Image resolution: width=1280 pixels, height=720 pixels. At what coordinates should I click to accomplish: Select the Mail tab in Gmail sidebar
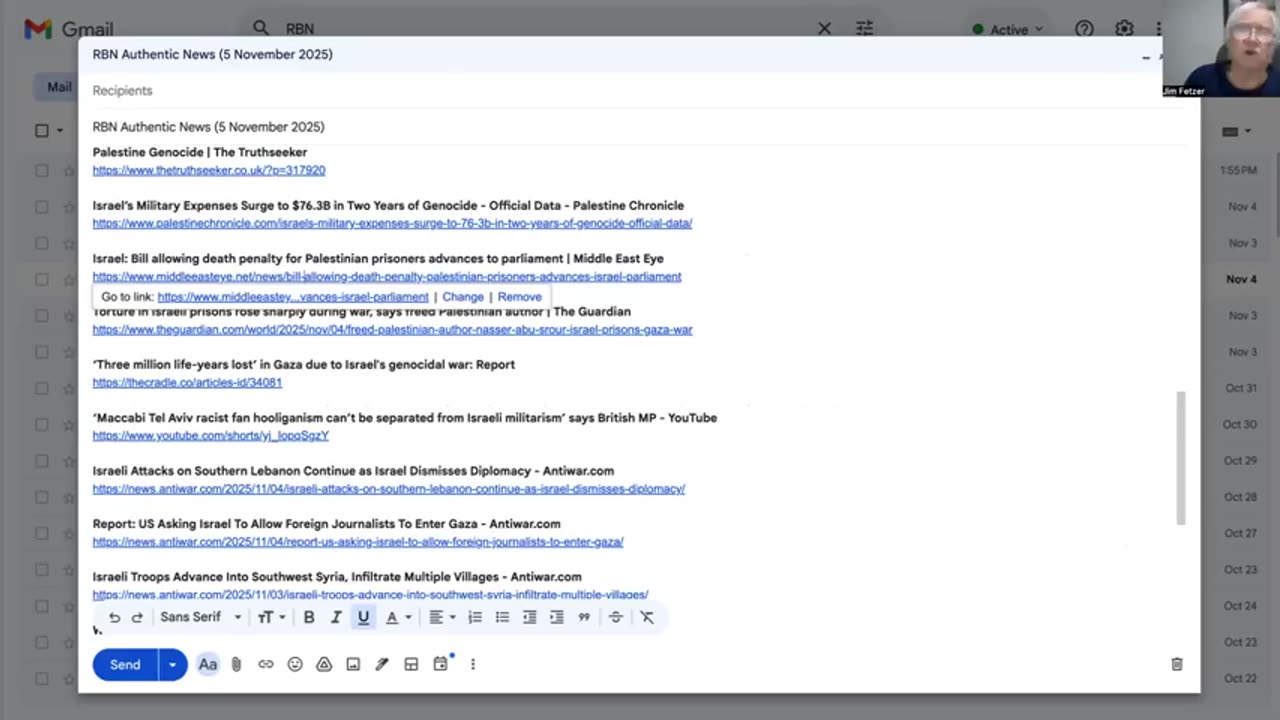tap(59, 87)
